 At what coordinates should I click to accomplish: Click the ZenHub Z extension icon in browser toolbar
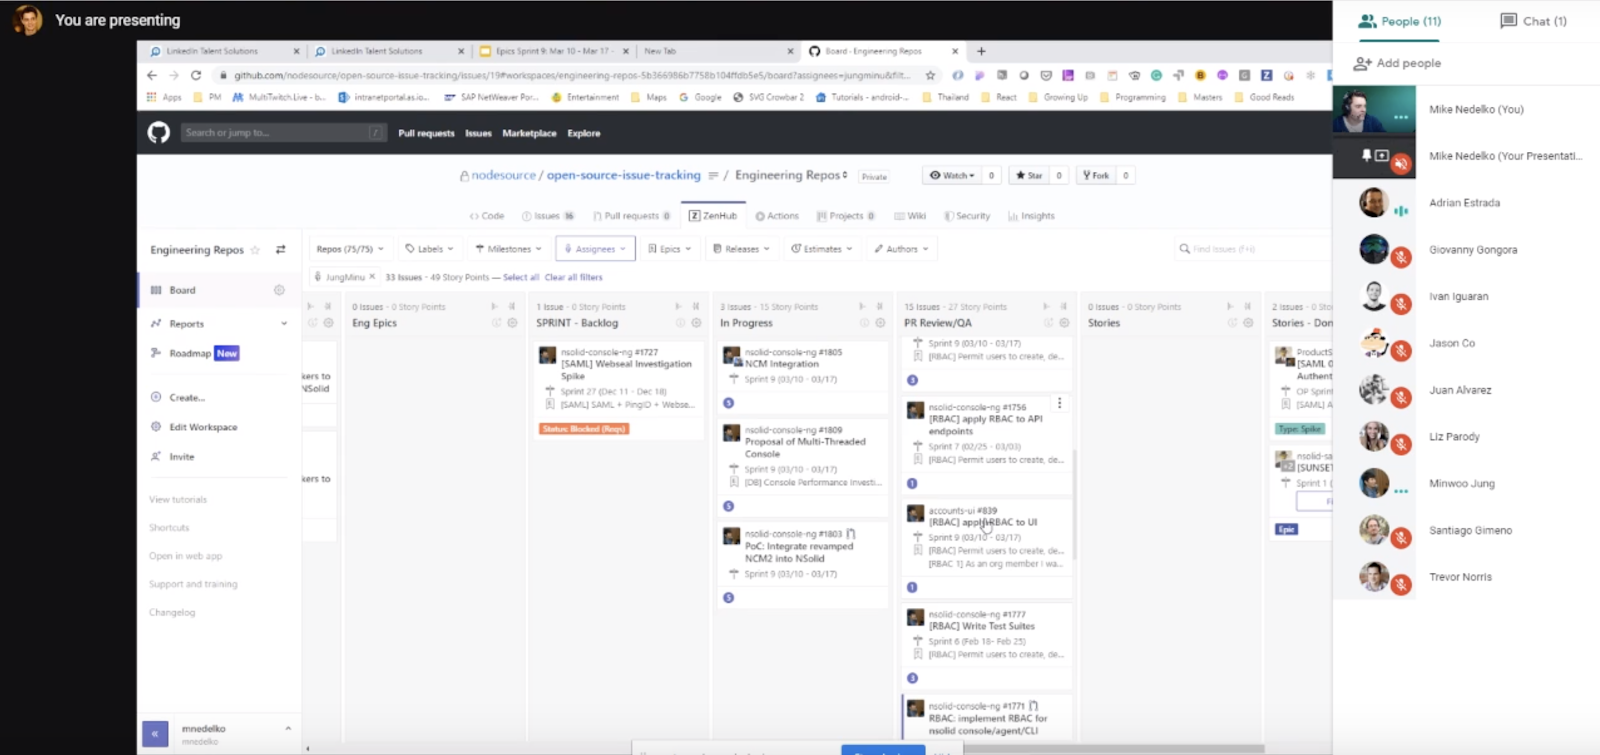[x=1266, y=75]
